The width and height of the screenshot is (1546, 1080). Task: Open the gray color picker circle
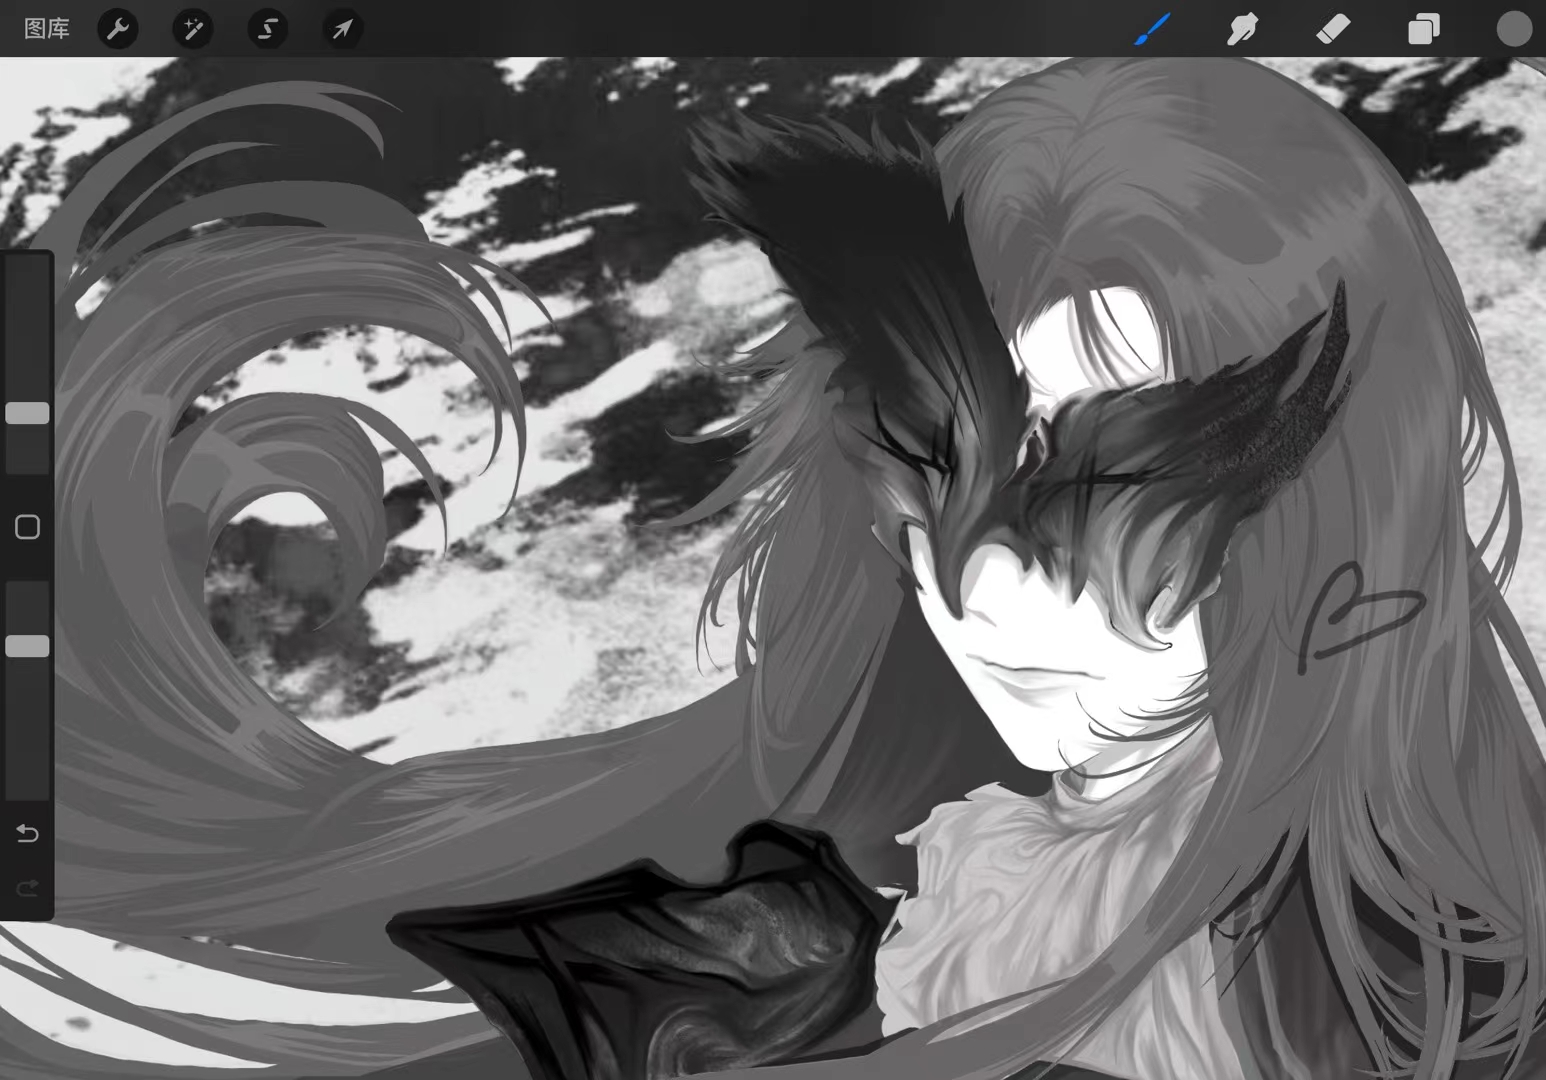pyautogui.click(x=1514, y=29)
